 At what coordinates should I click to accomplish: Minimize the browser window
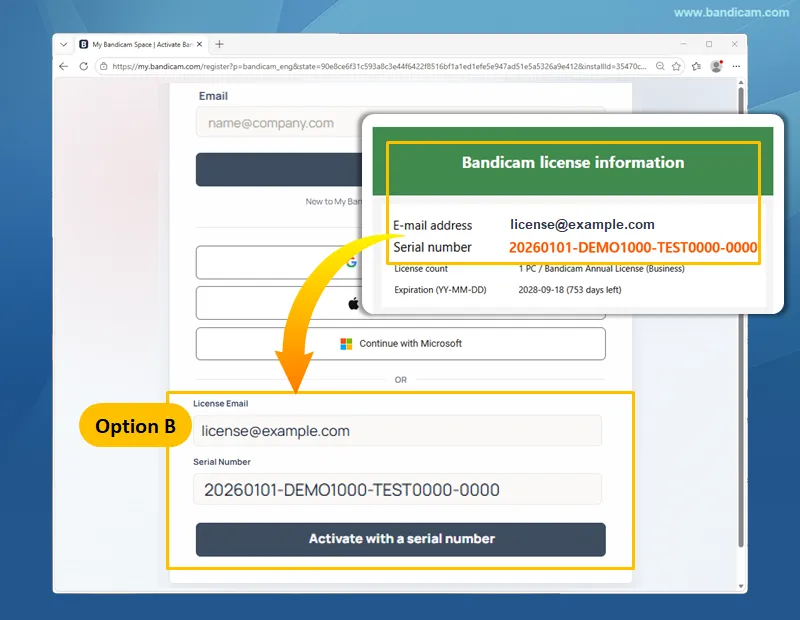(683, 44)
